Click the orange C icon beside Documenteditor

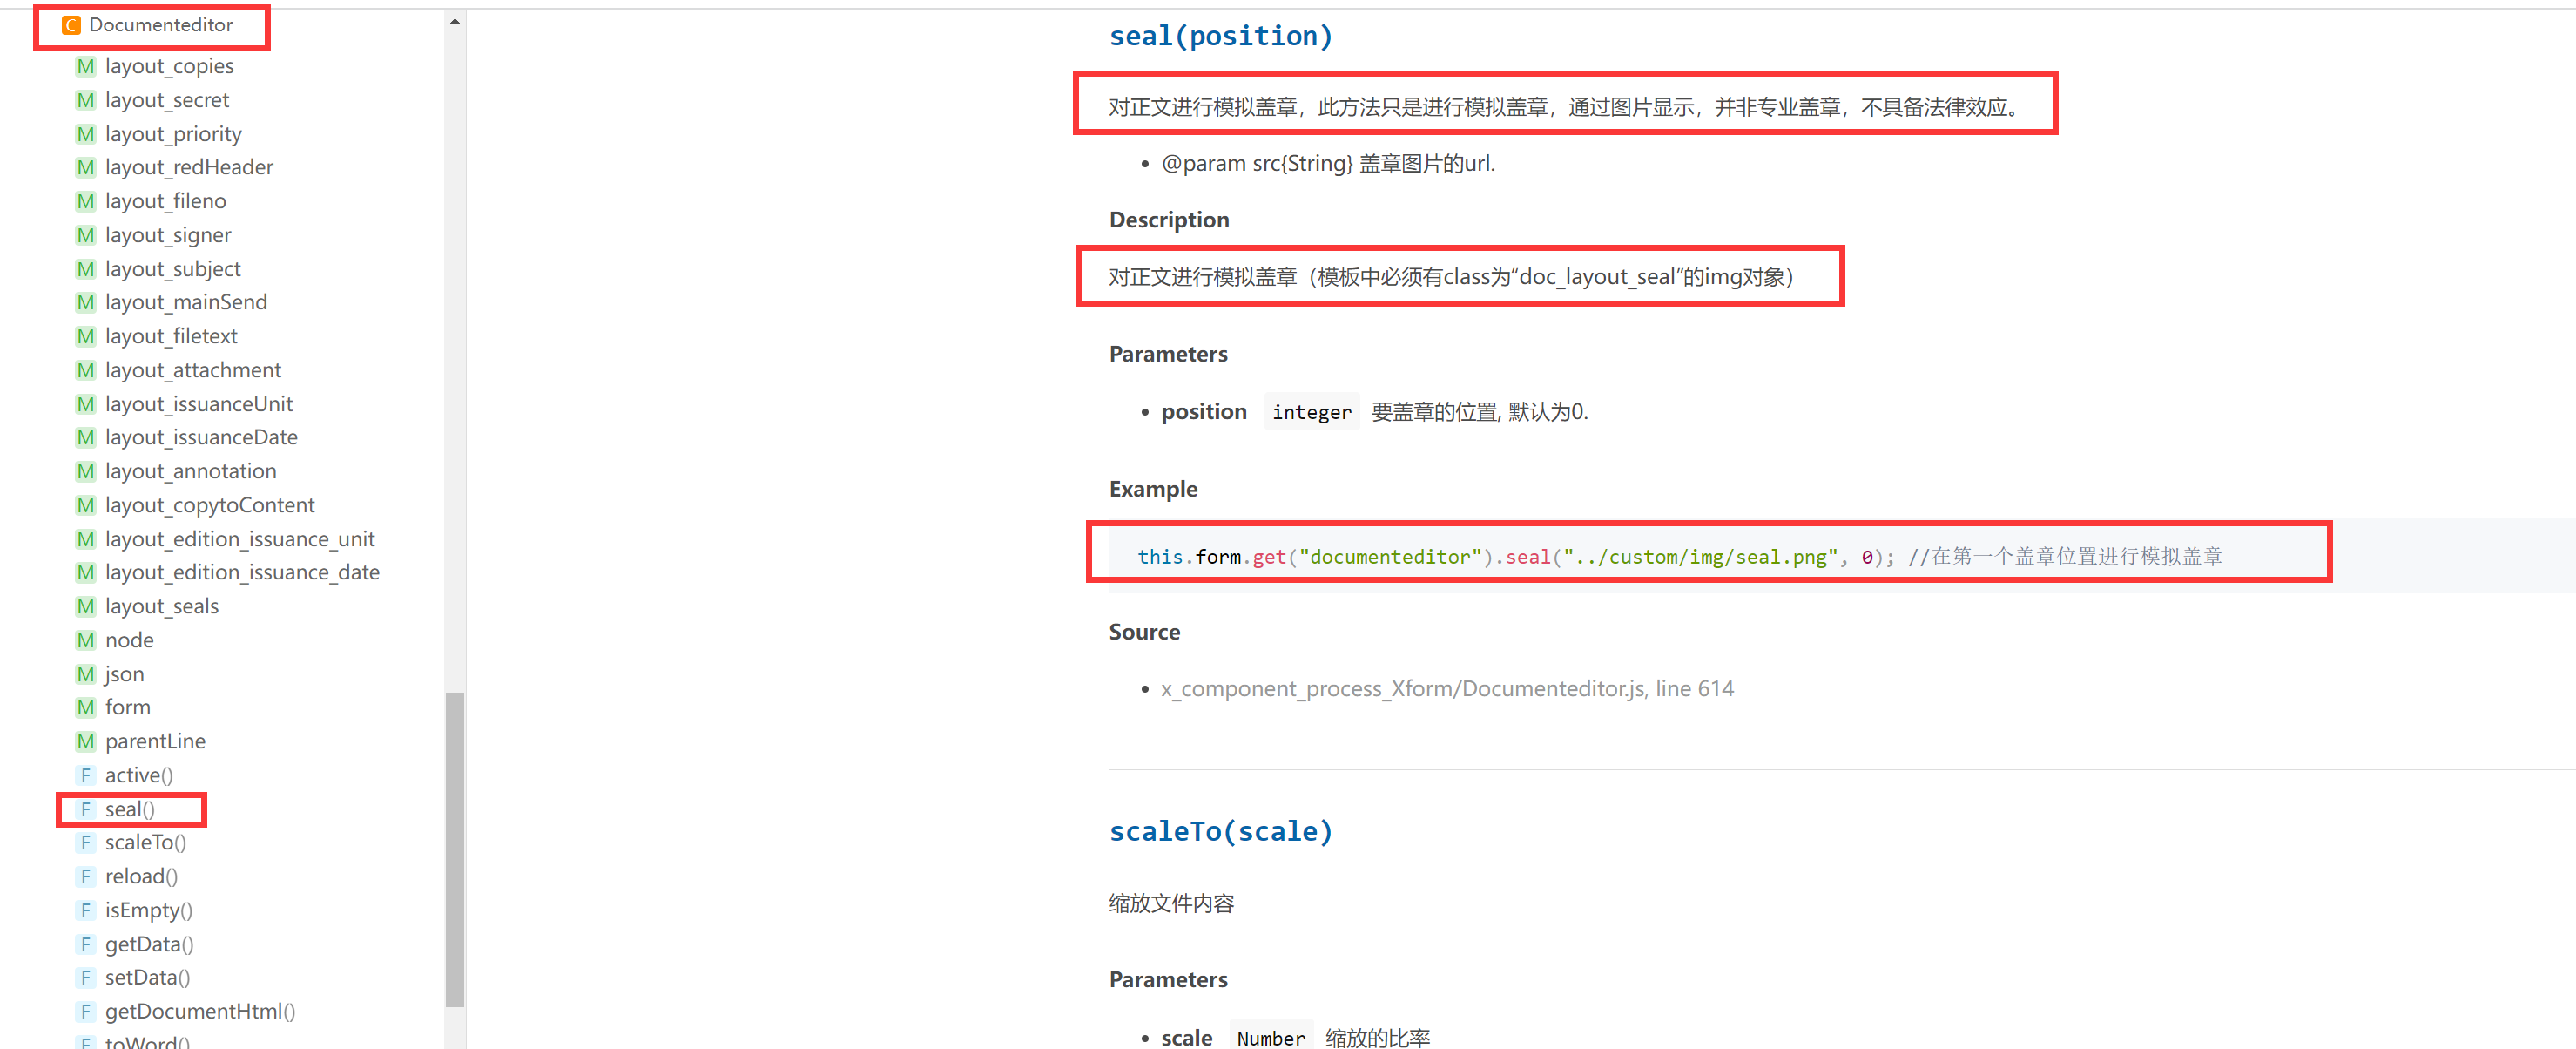coord(71,25)
